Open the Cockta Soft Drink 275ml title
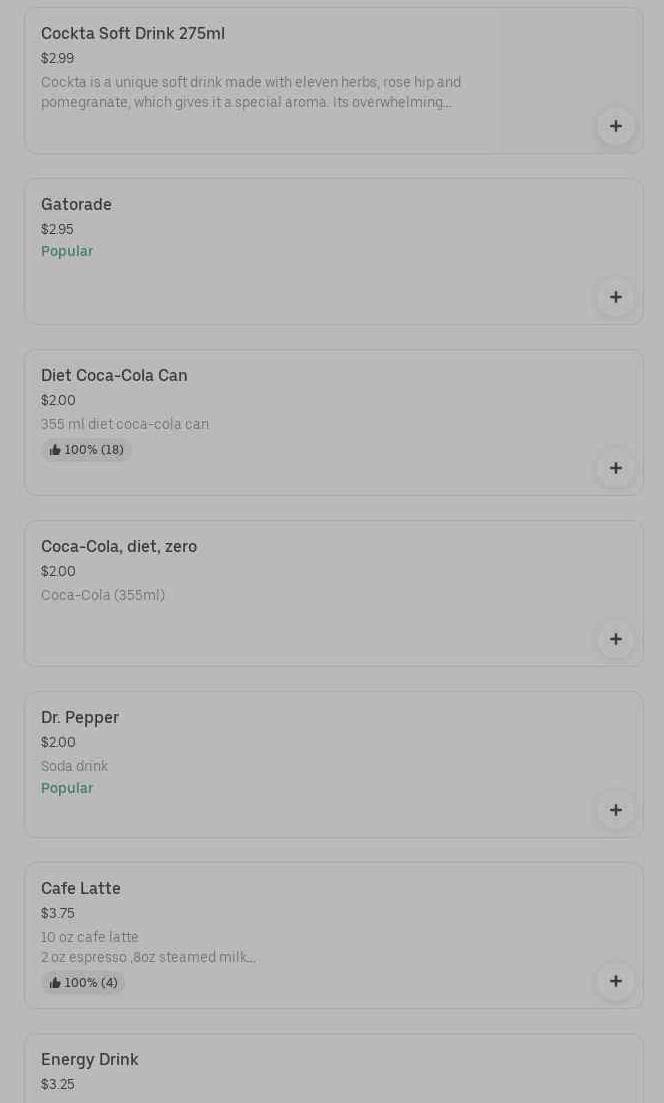 (x=133, y=34)
